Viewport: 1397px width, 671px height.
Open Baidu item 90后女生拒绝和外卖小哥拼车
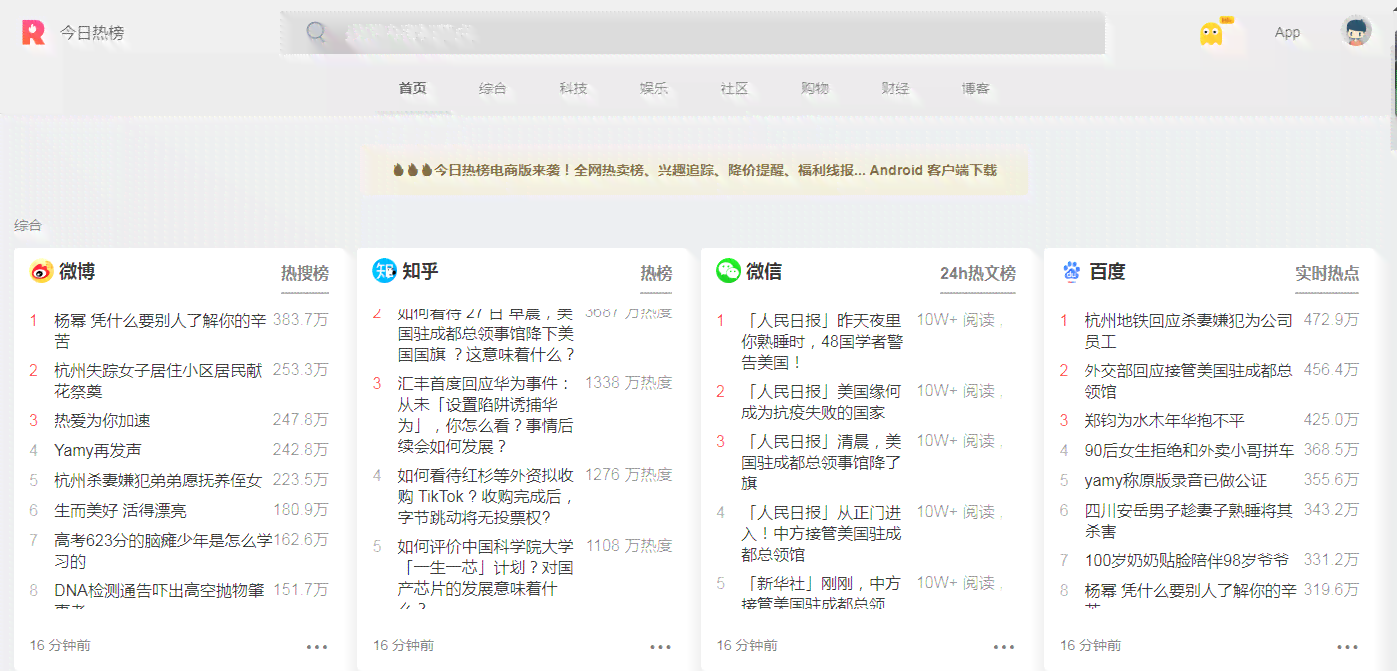[x=1189, y=451]
